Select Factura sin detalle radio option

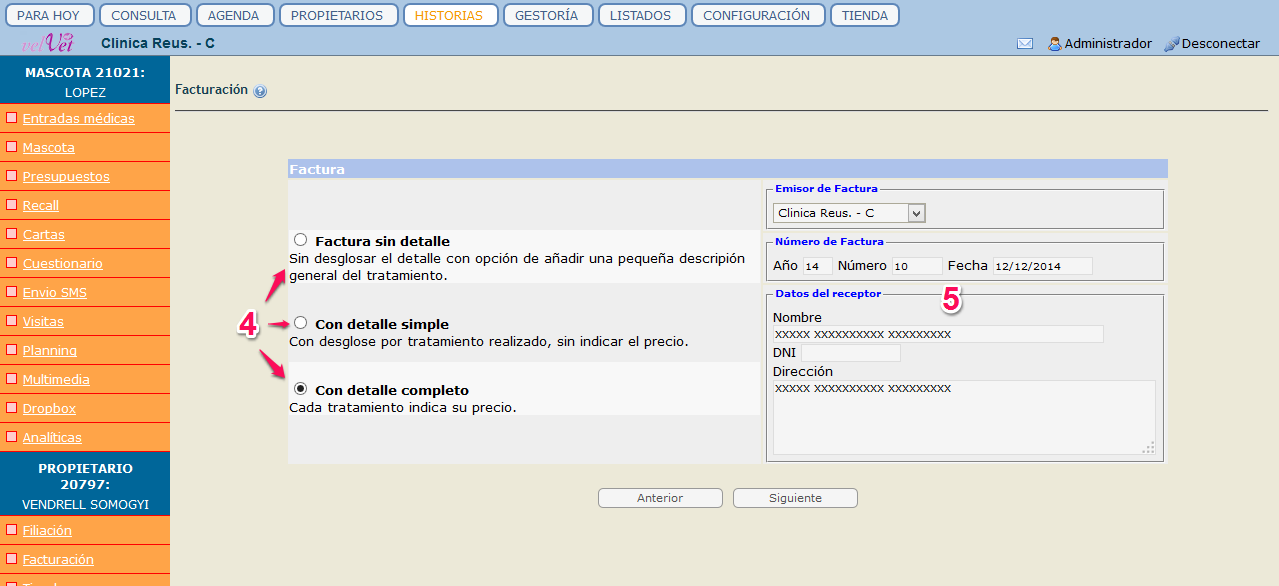[x=300, y=240]
